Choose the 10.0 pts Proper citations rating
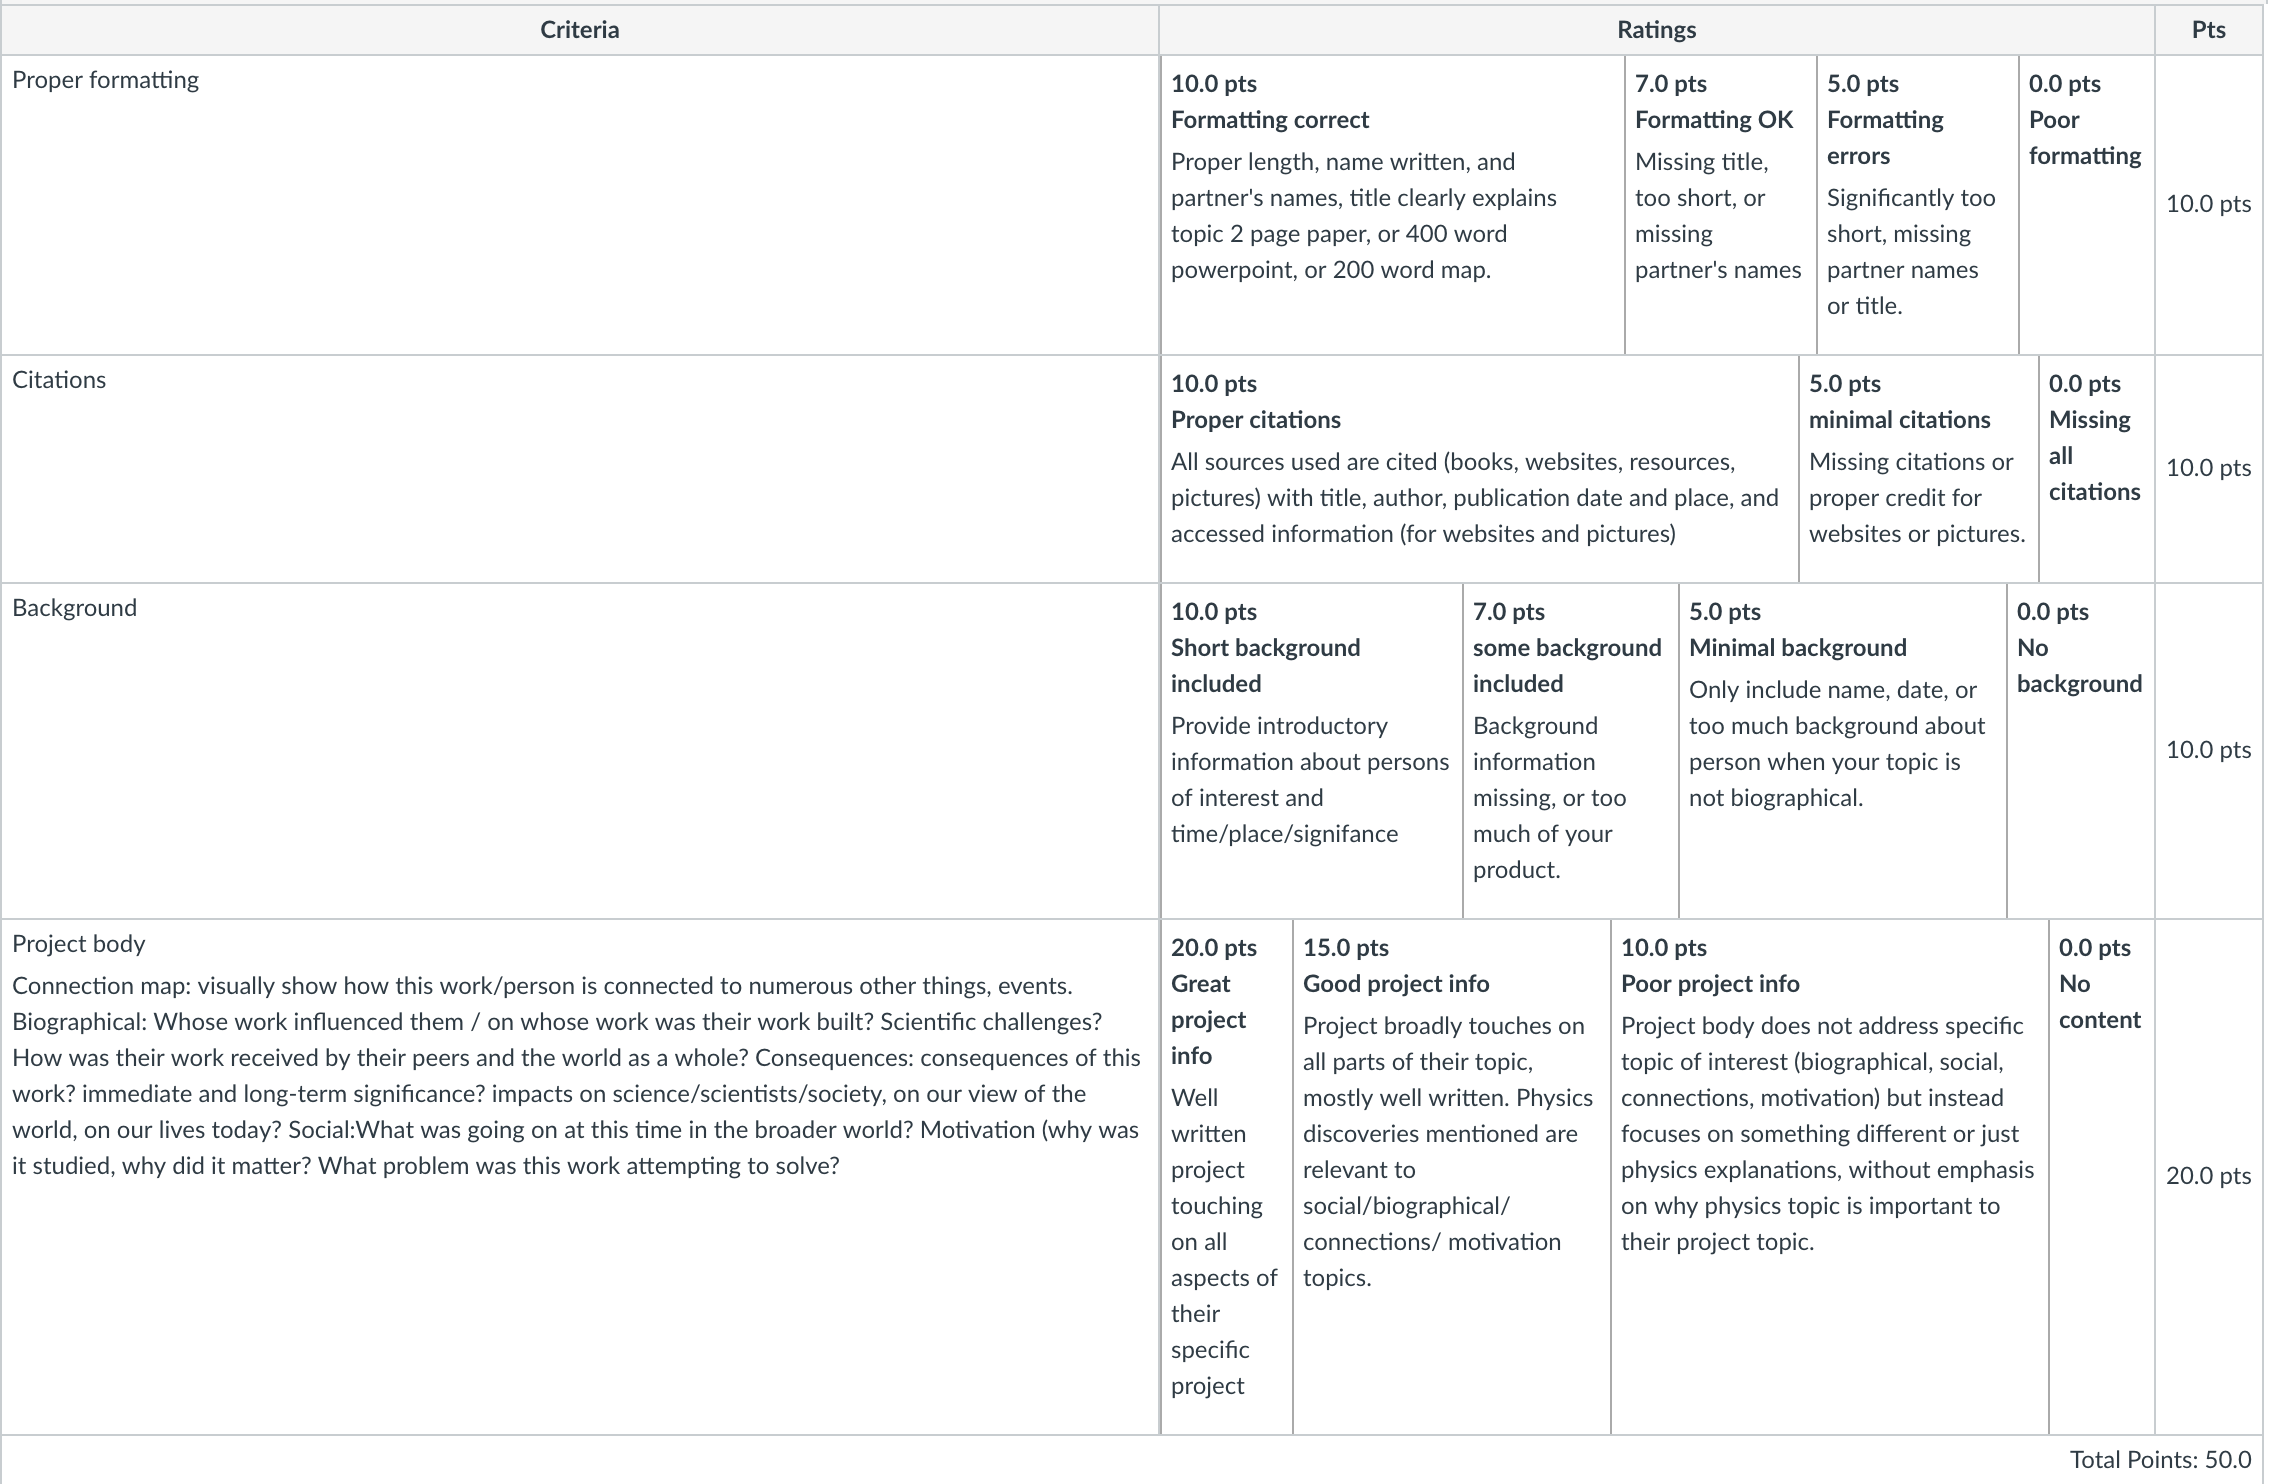Image resolution: width=2286 pixels, height=1484 pixels. click(x=1480, y=469)
